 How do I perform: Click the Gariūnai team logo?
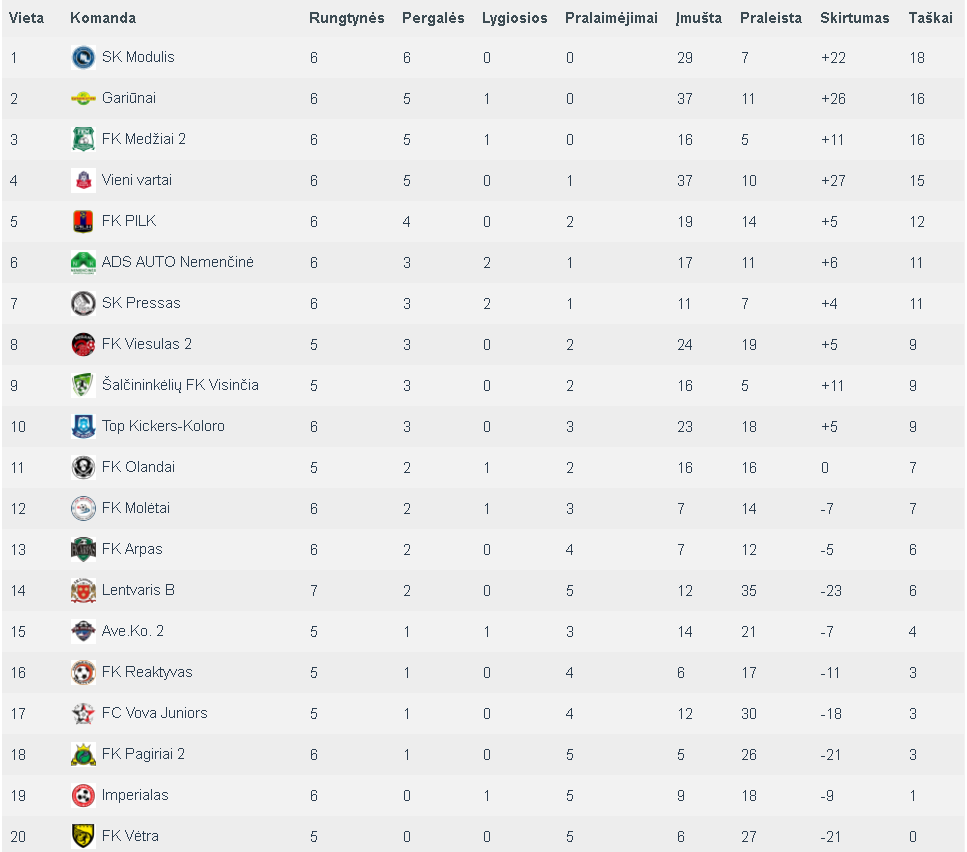point(83,98)
